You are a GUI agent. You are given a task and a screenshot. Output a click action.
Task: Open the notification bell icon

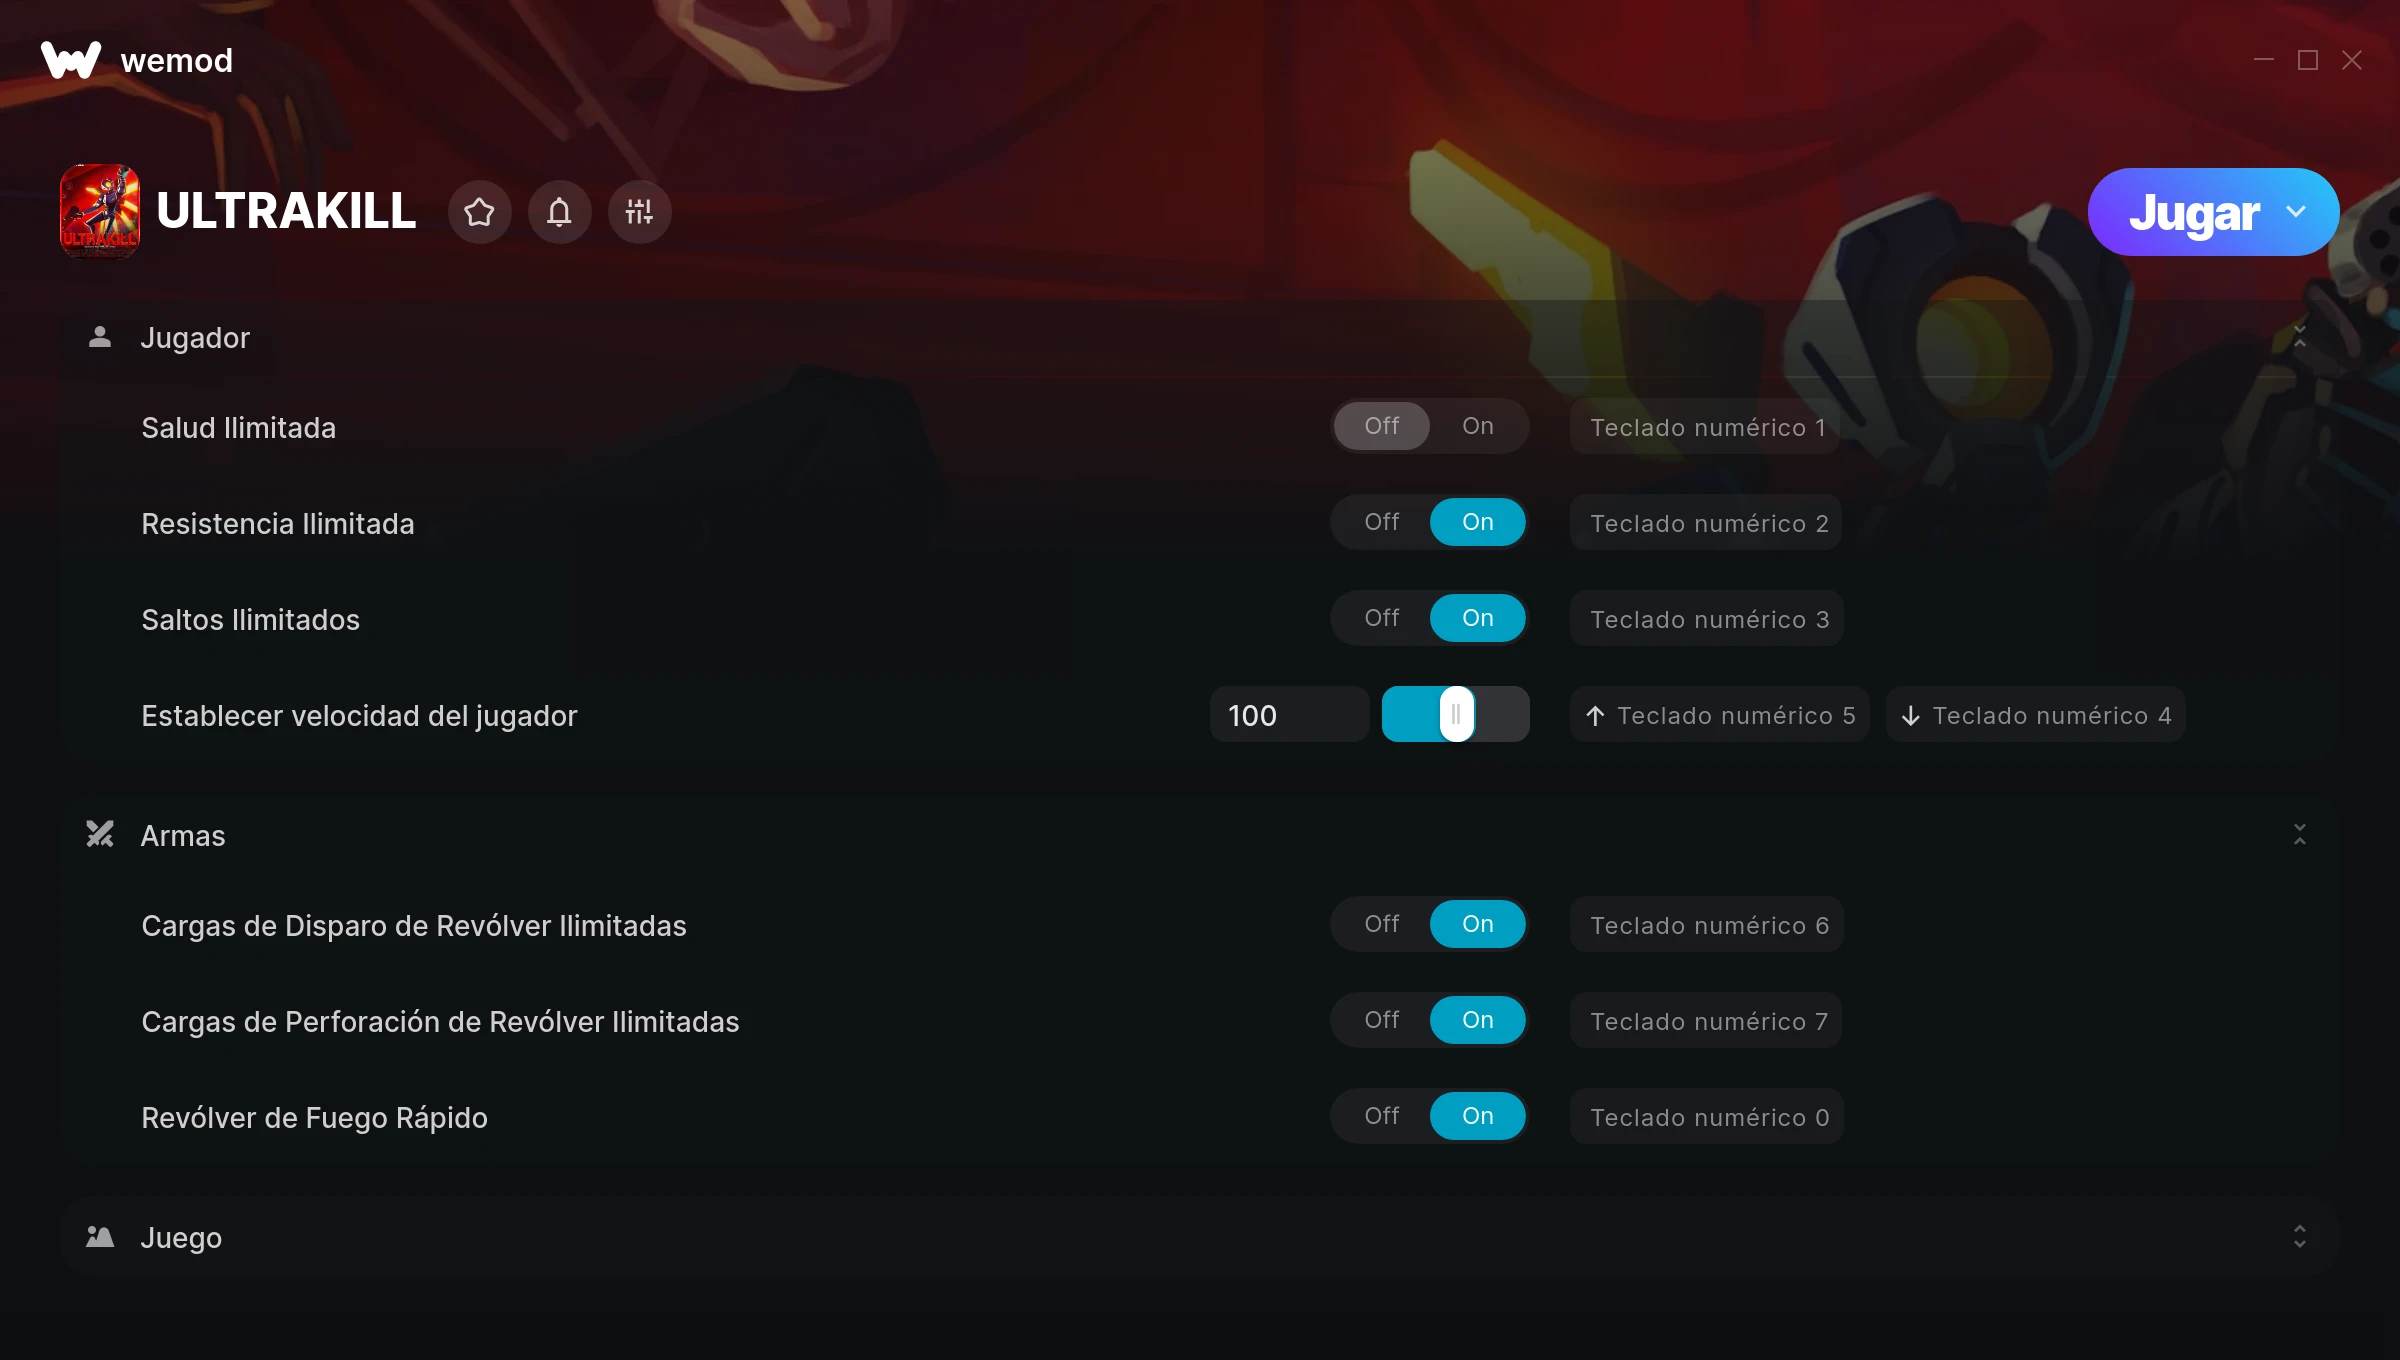pyautogui.click(x=559, y=212)
